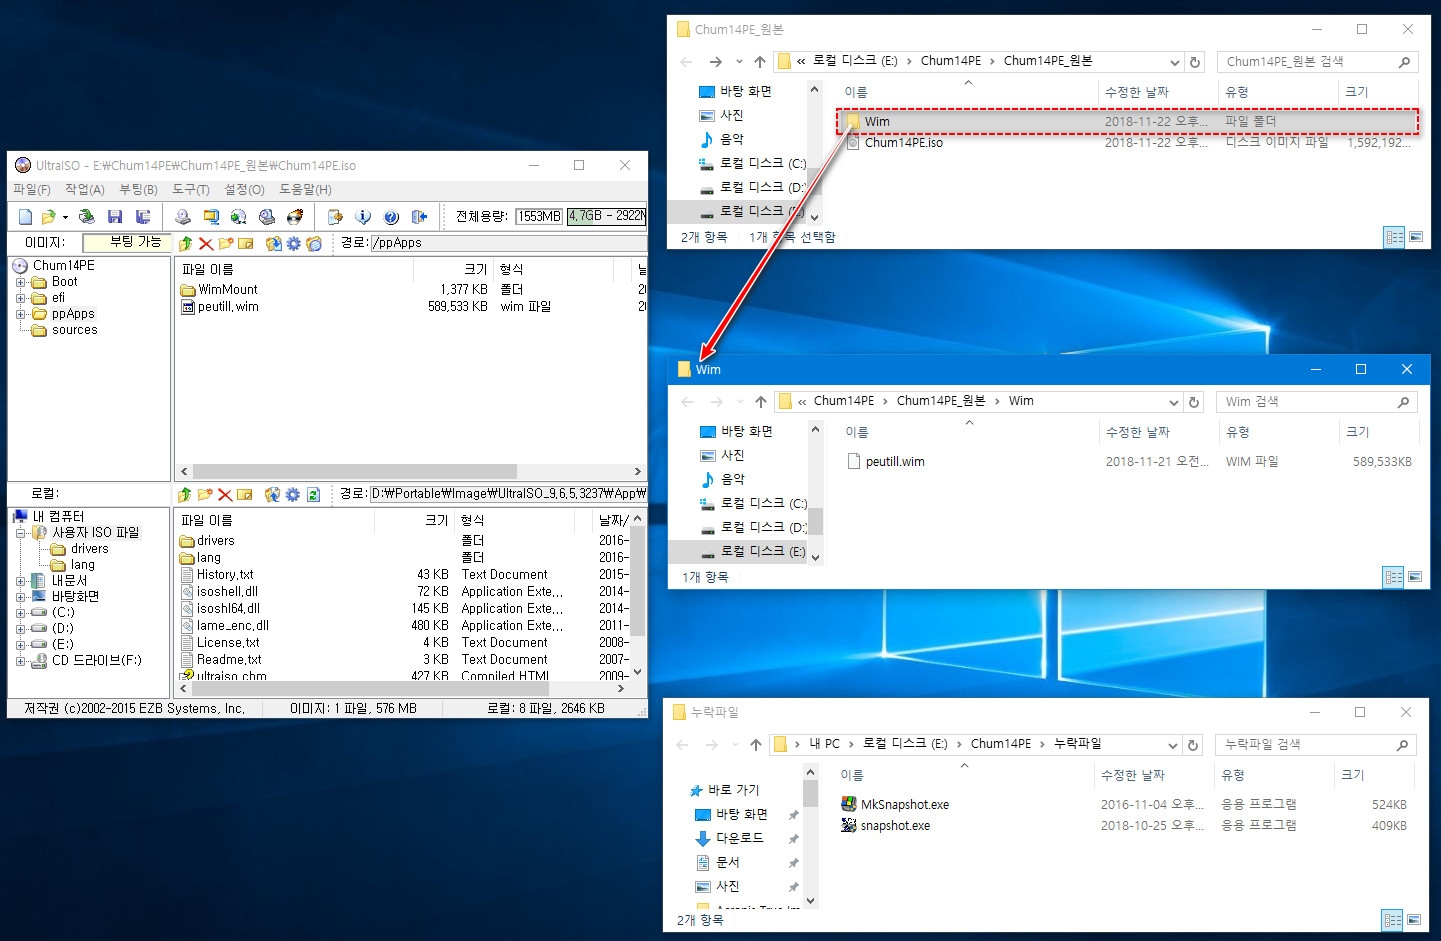Viewport: 1441px width, 941px height.
Task: Switch Chum14PE_원본 window to large icons view
Action: tap(1415, 237)
